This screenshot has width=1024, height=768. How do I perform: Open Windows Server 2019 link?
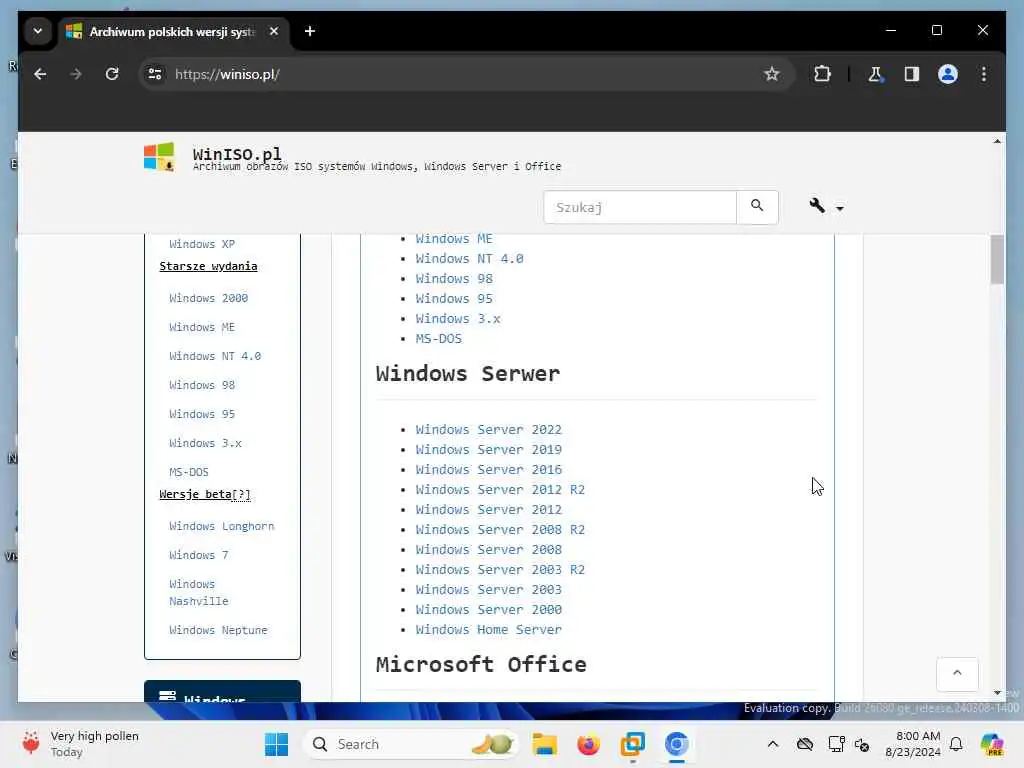(488, 450)
